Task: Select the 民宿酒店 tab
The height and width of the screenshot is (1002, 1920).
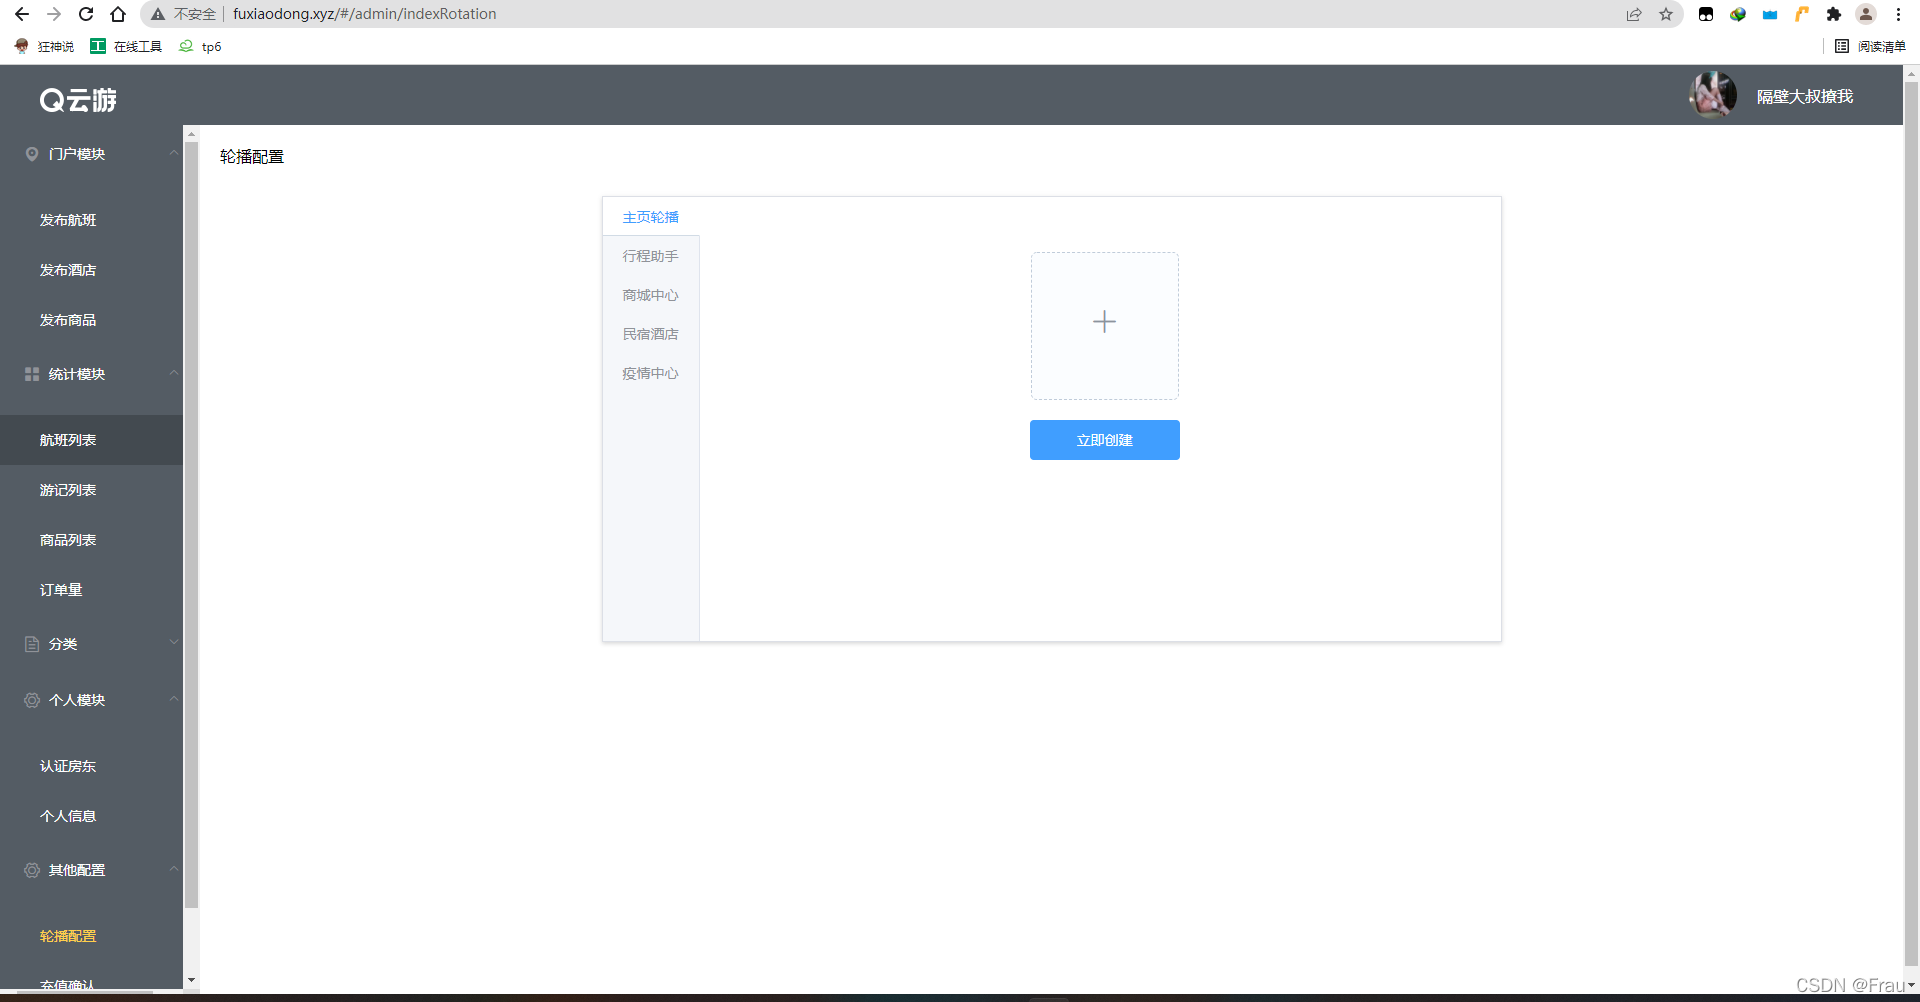Action: [650, 334]
